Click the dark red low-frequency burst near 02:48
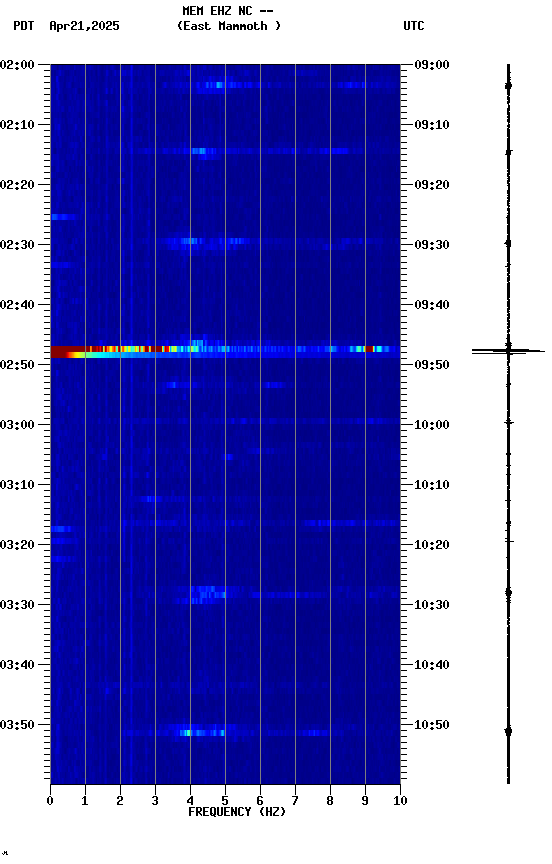Viewport: 552px width, 864px height. pyautogui.click(x=68, y=352)
